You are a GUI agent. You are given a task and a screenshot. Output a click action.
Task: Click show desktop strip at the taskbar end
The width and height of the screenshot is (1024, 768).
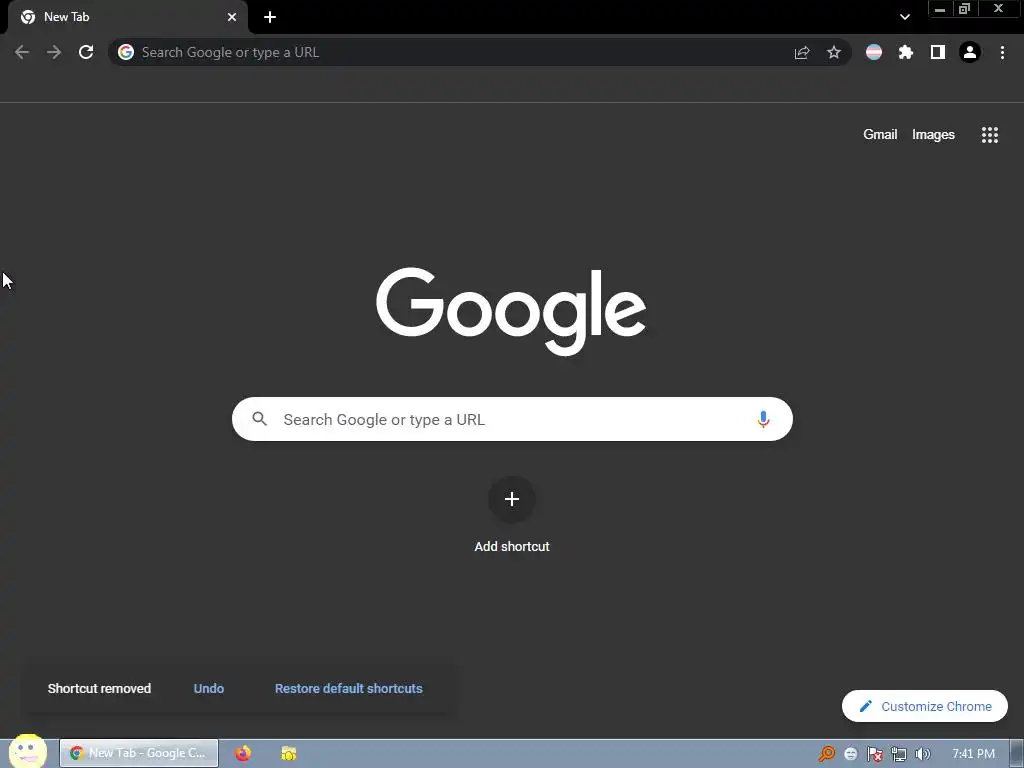tap(1016, 754)
